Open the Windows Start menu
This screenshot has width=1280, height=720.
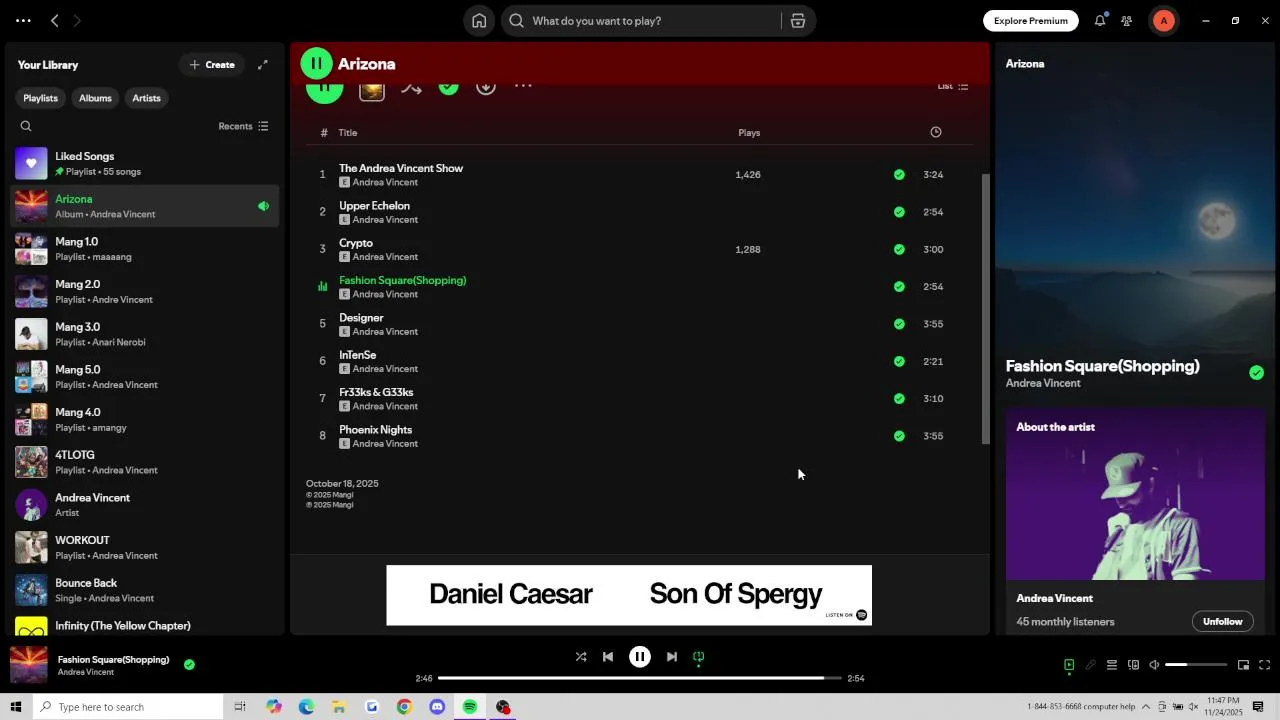tap(16, 707)
